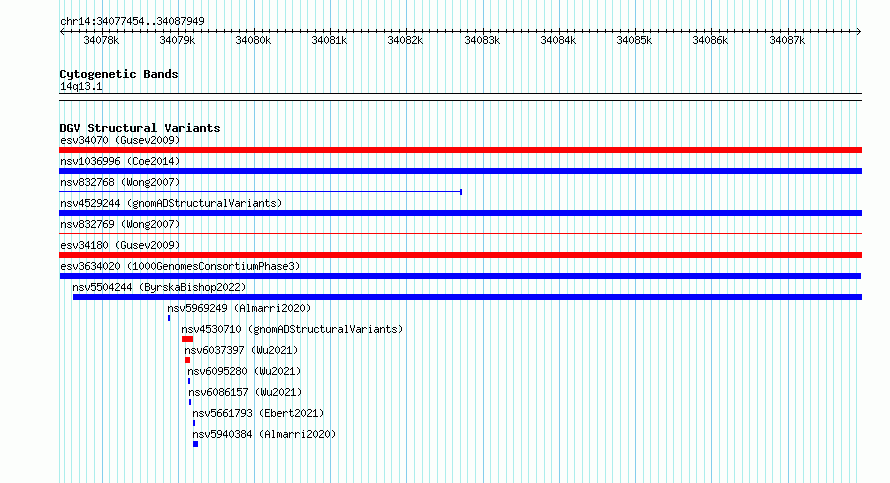Image resolution: width=890 pixels, height=483 pixels.
Task: Click the esv34070 (Gusev2009) label
Action: click(x=120, y=140)
